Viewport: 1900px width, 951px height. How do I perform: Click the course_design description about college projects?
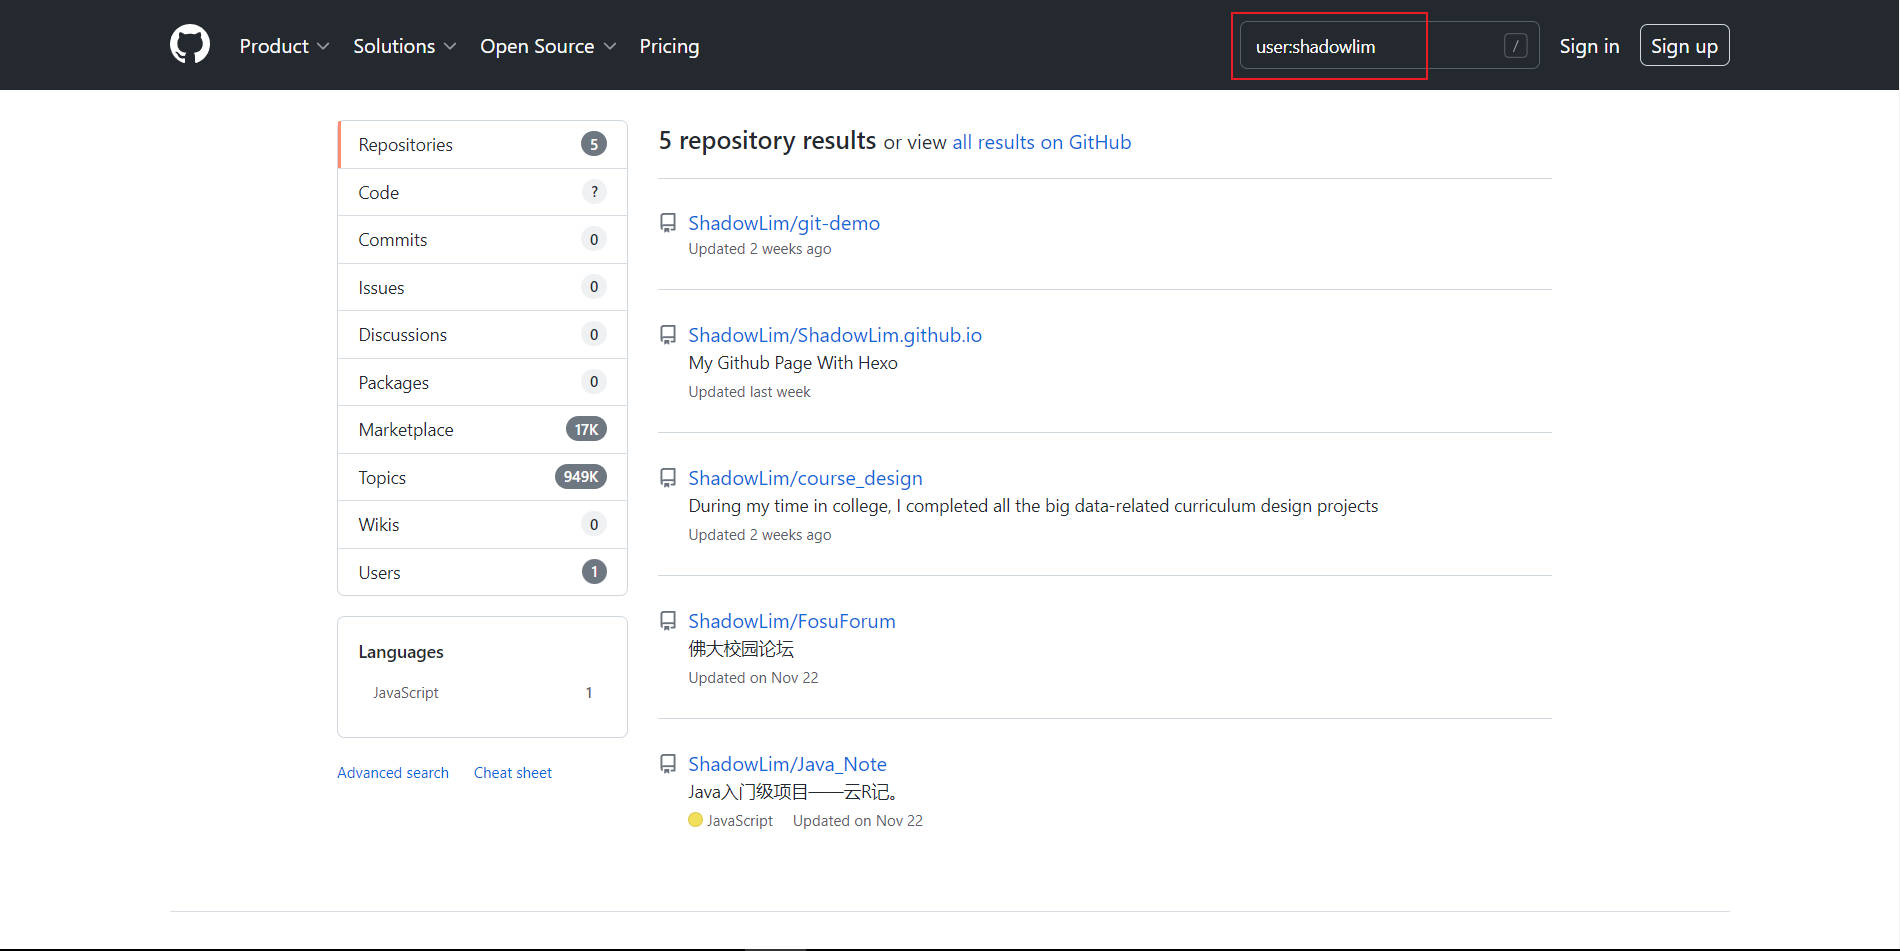pos(1033,506)
